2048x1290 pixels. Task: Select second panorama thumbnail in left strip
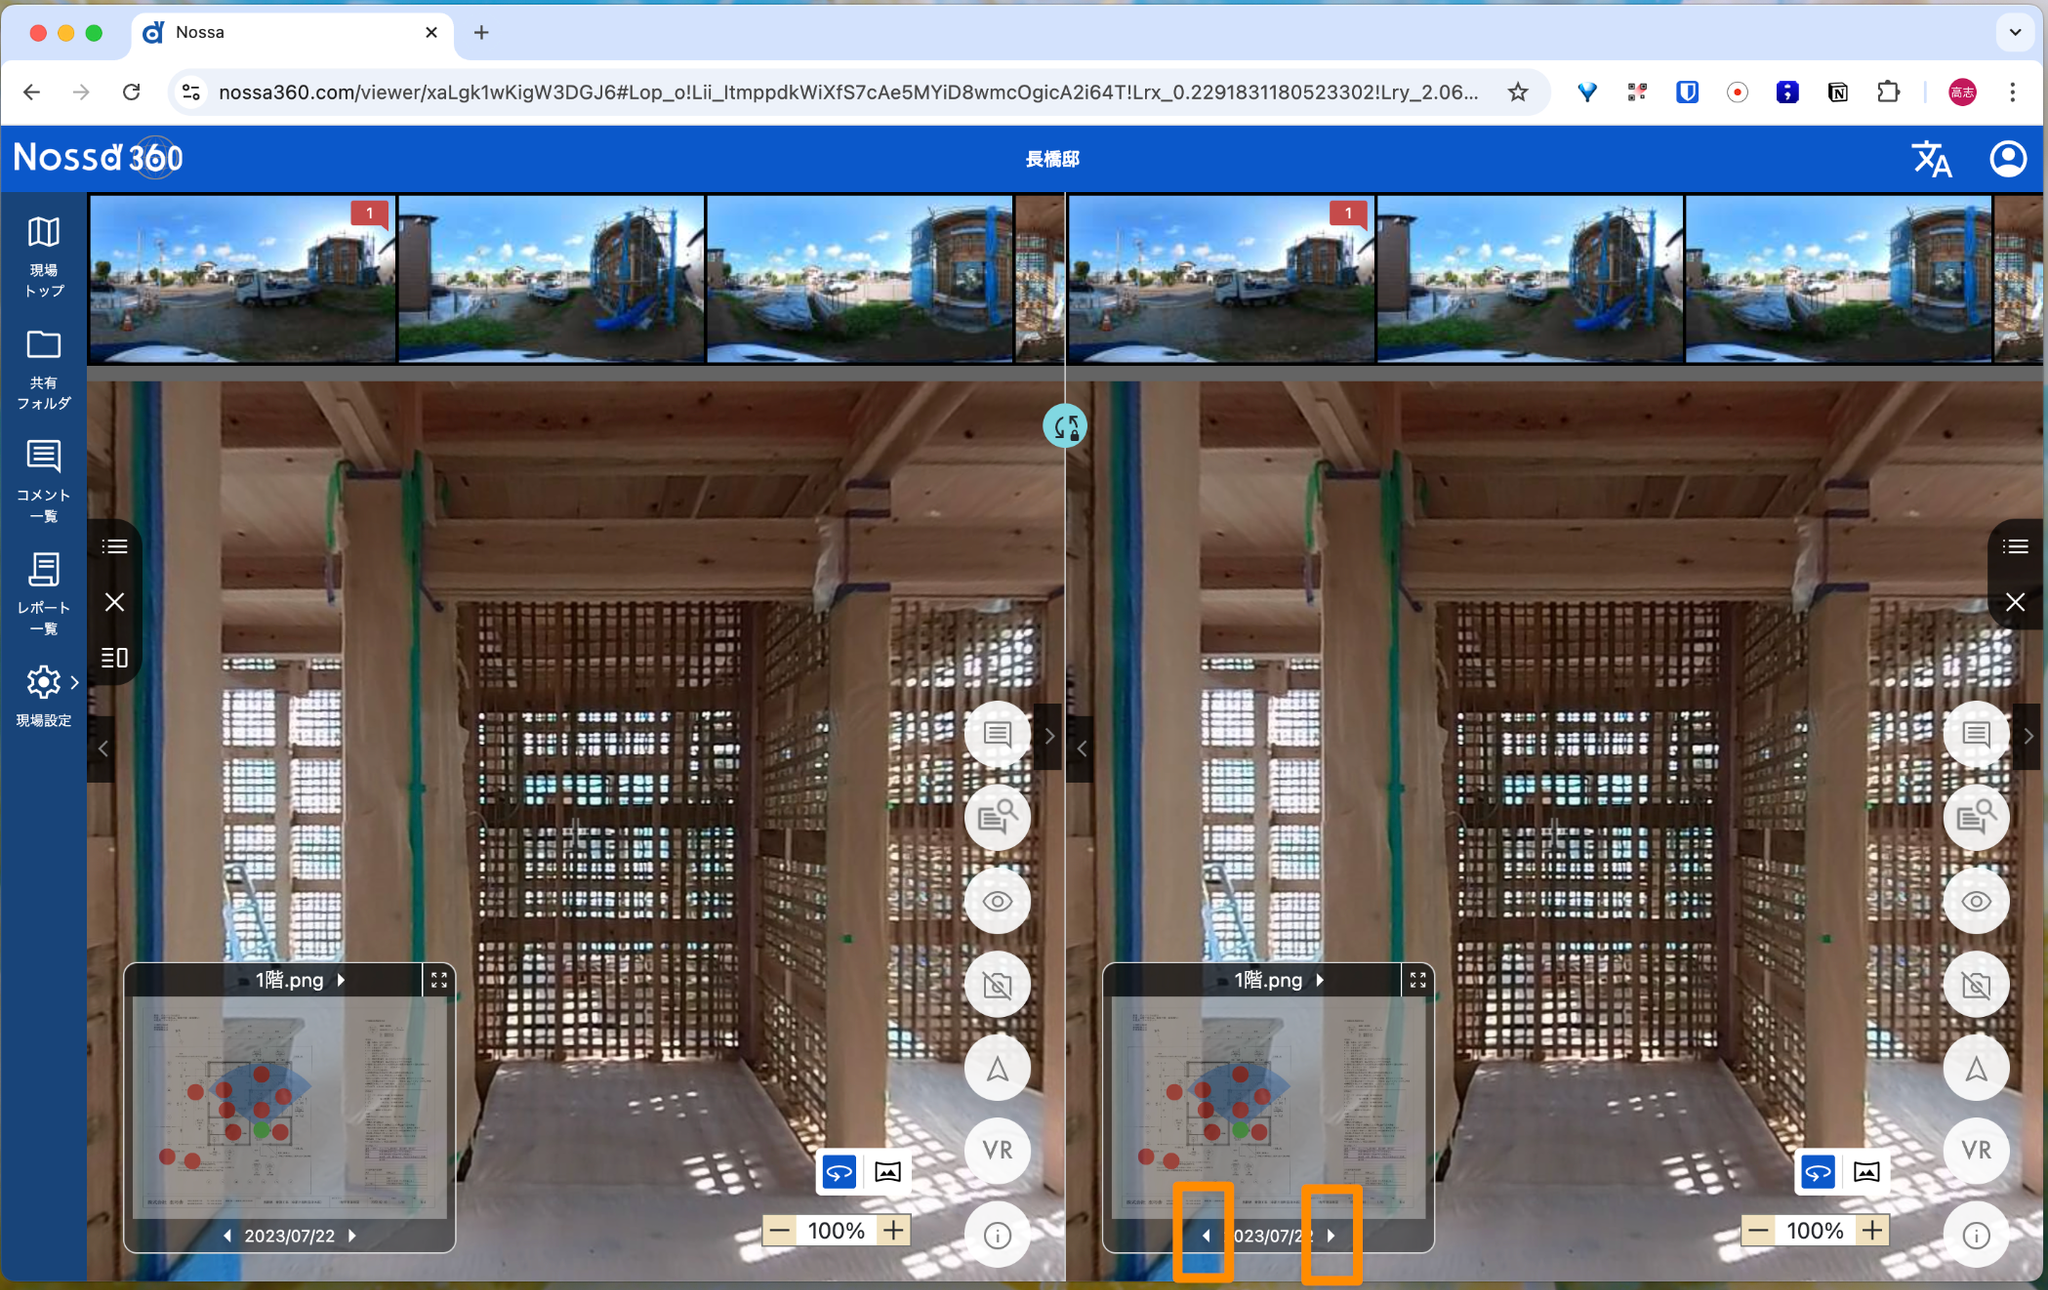[551, 278]
